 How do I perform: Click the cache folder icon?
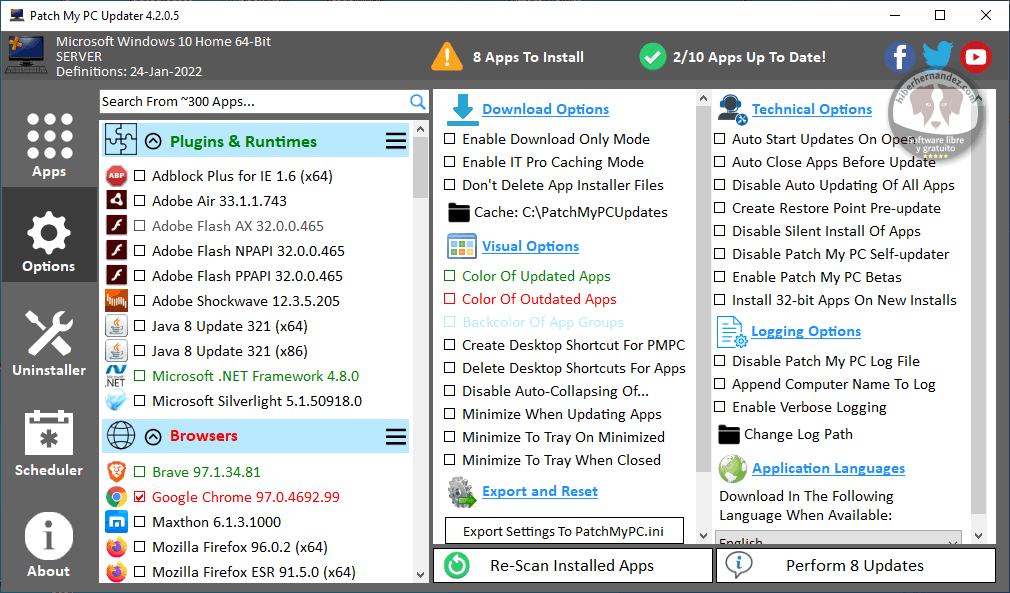click(459, 212)
